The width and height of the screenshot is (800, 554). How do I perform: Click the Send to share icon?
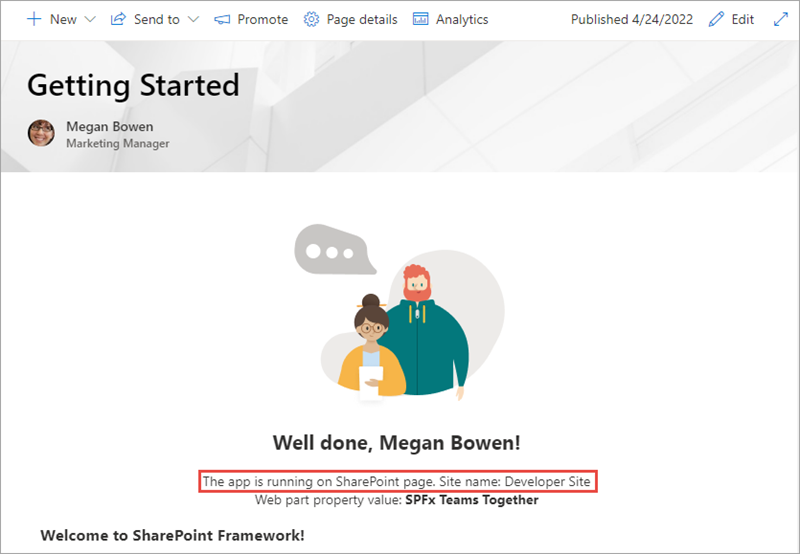(118, 19)
